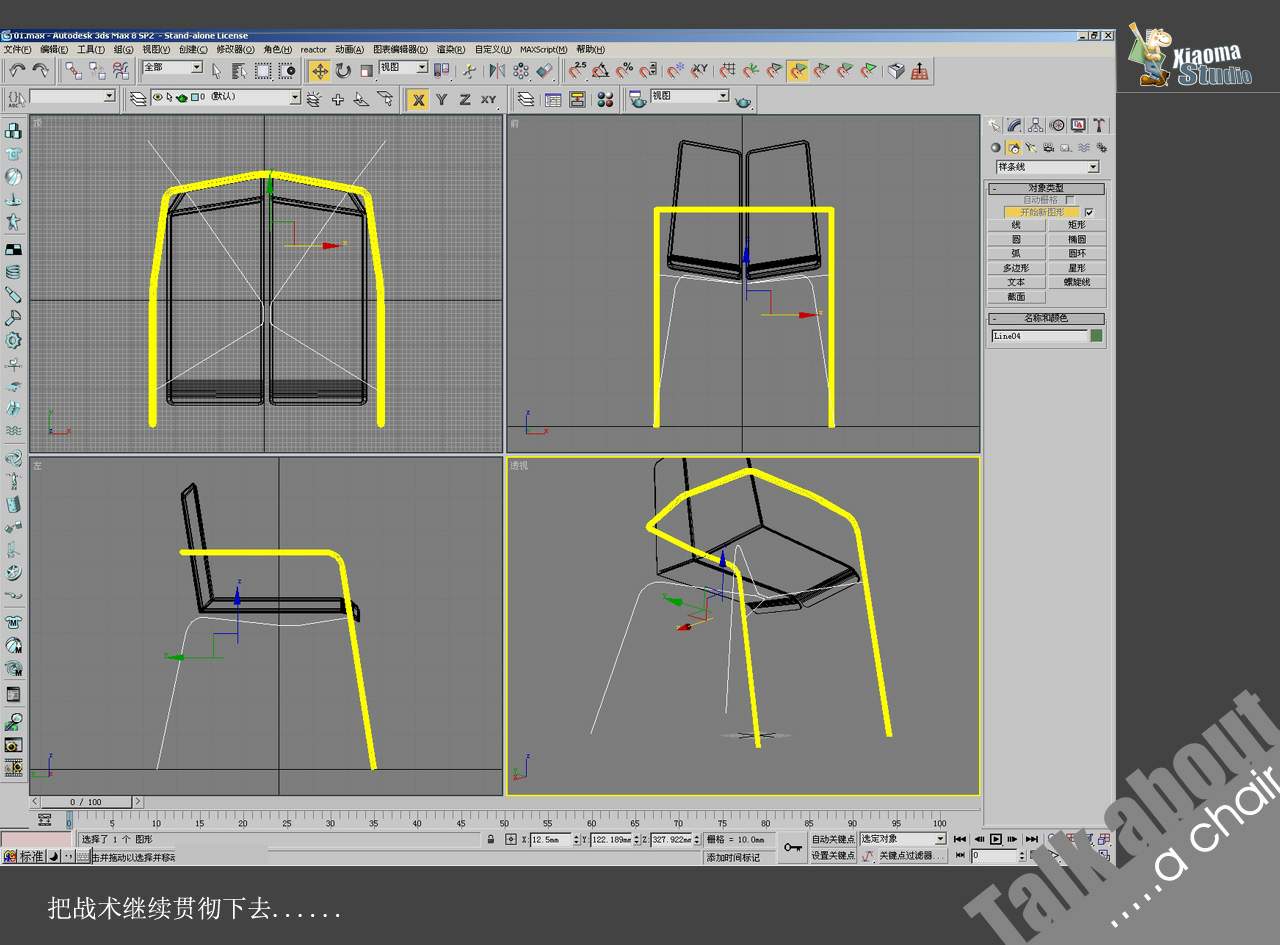
Task: Click the quick render teapot icon
Action: [743, 100]
